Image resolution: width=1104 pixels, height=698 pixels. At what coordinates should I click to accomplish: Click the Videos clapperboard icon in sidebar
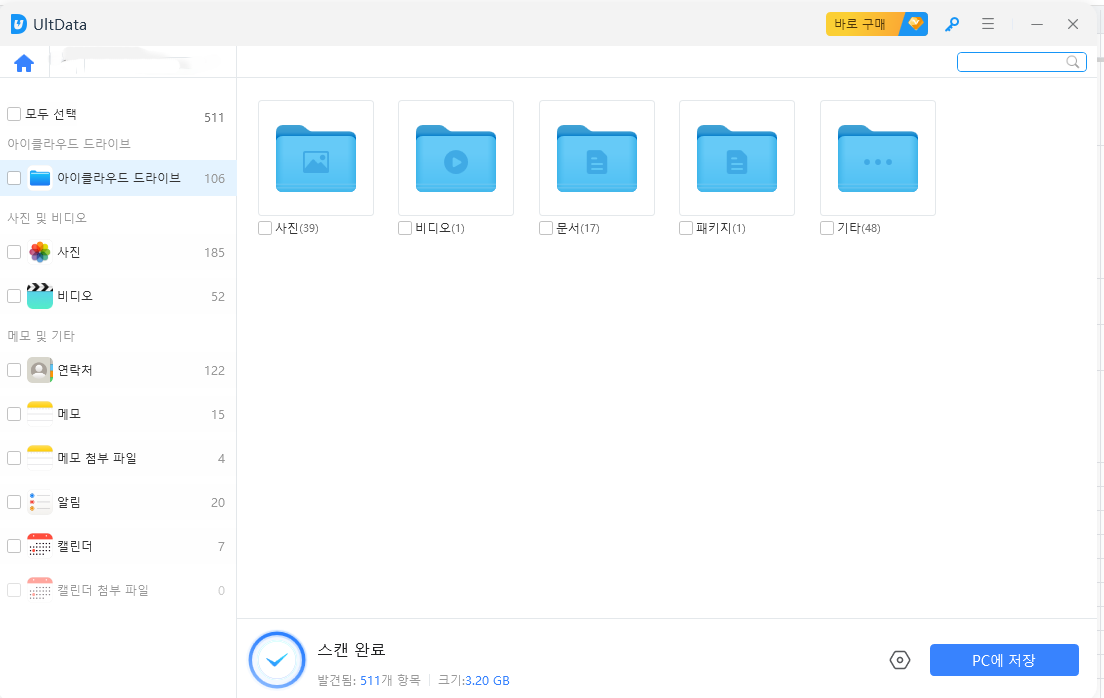click(40, 296)
